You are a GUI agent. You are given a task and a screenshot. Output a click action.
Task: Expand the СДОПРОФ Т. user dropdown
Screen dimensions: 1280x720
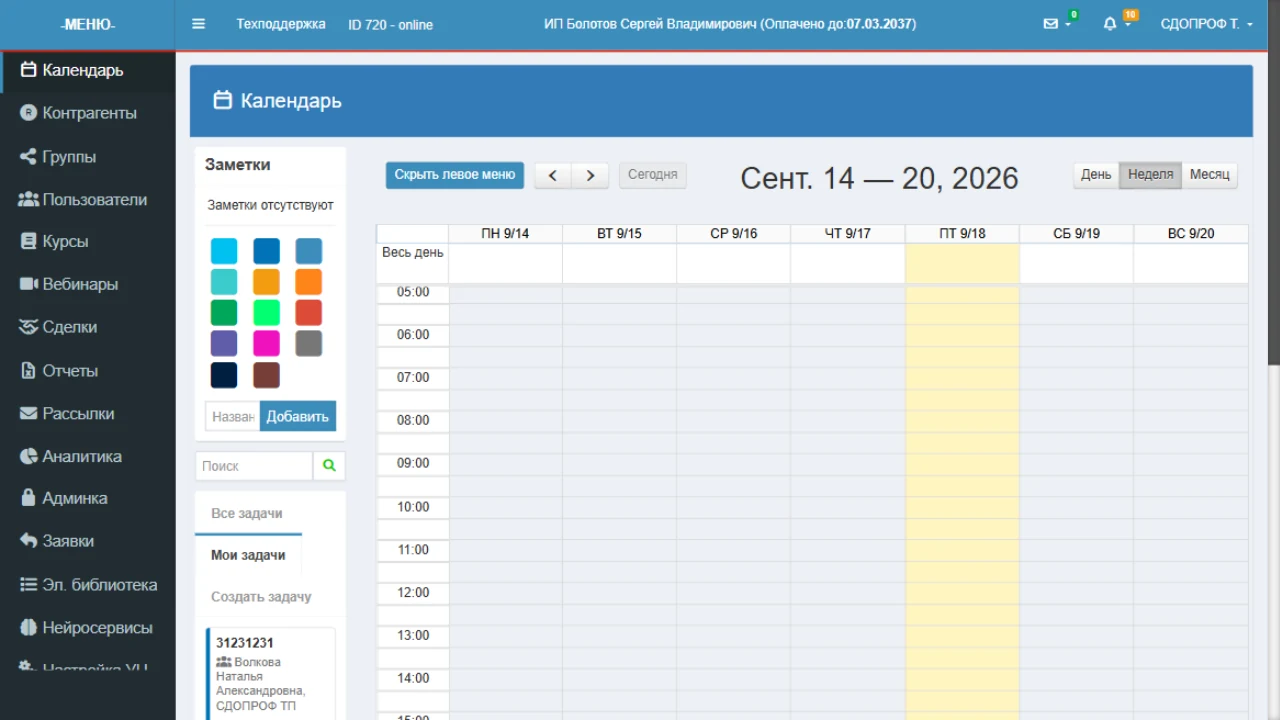click(x=1207, y=24)
